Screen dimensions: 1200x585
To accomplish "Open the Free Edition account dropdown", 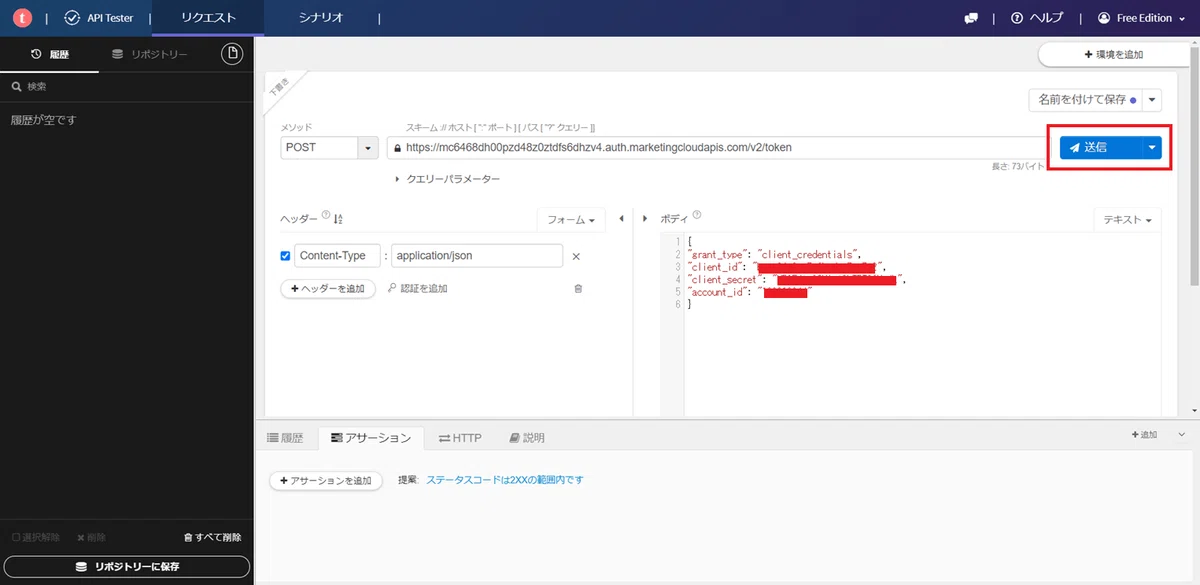I will point(1142,18).
